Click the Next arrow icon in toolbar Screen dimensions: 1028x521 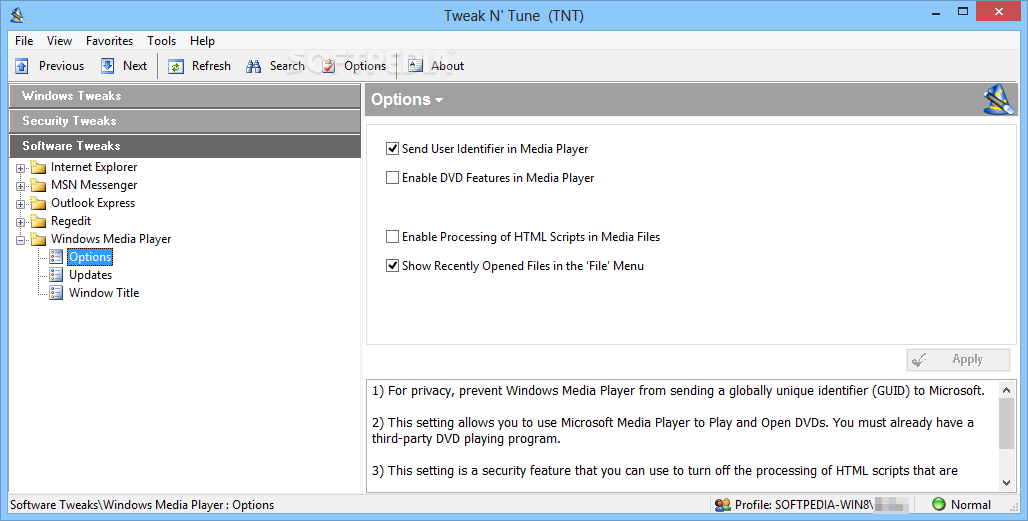(108, 66)
